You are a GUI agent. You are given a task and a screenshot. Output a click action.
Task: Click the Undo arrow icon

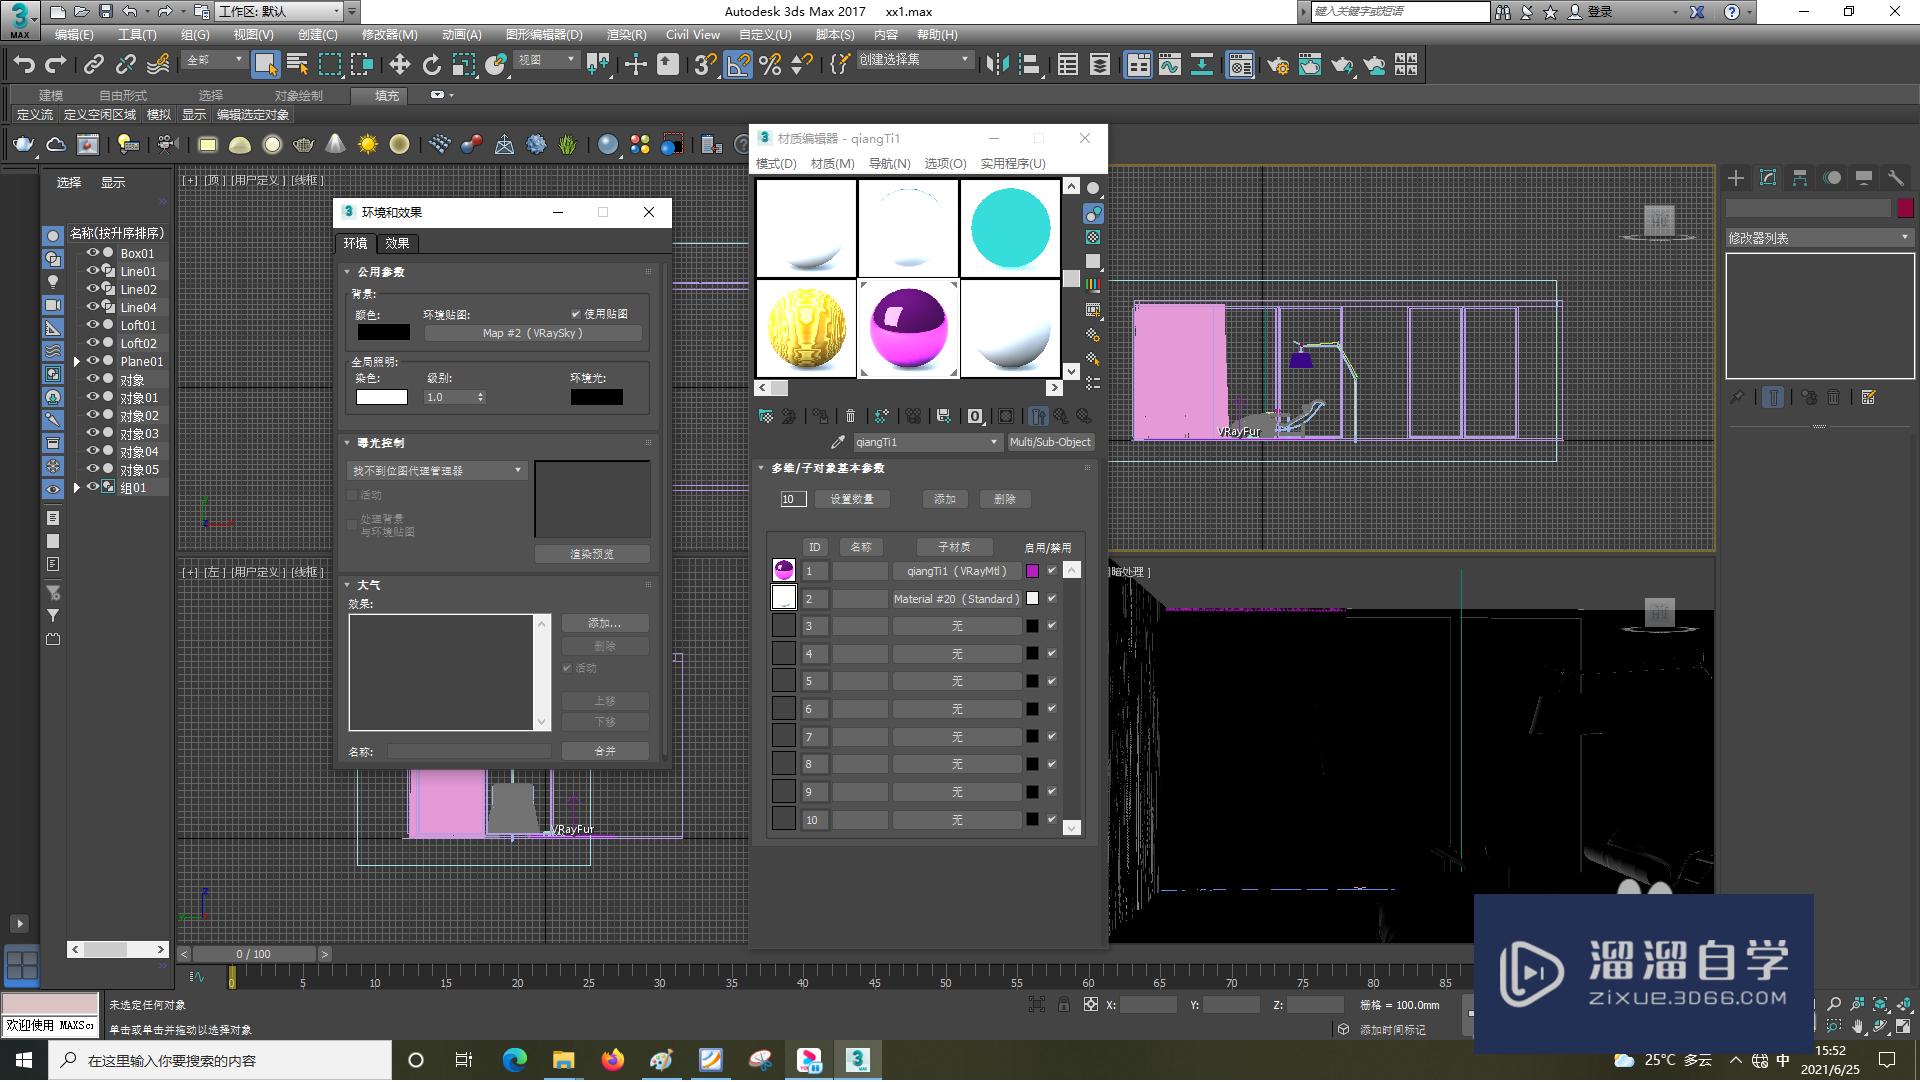[x=24, y=65]
